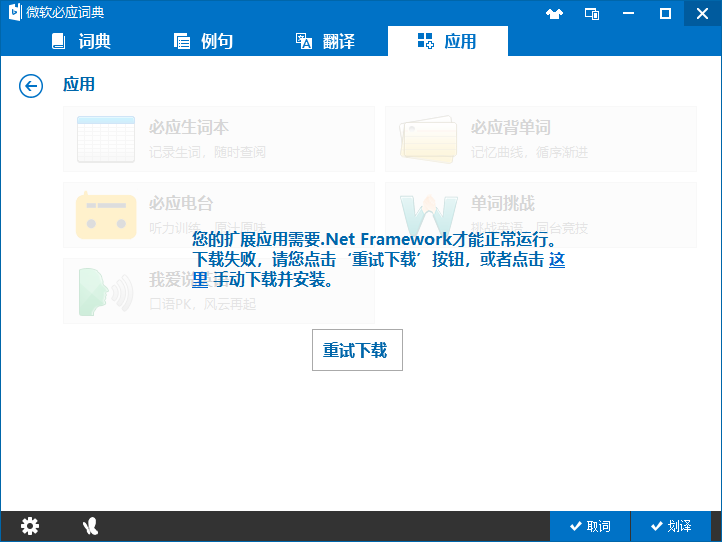Launch the 单词挑战 W icon
The width and height of the screenshot is (722, 542).
click(429, 215)
